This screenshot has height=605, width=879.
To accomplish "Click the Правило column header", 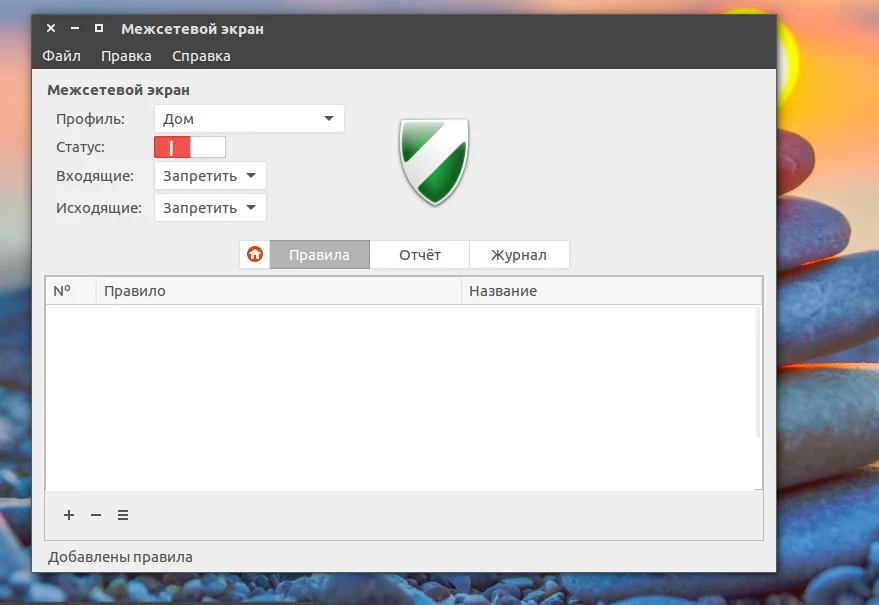I will 279,291.
